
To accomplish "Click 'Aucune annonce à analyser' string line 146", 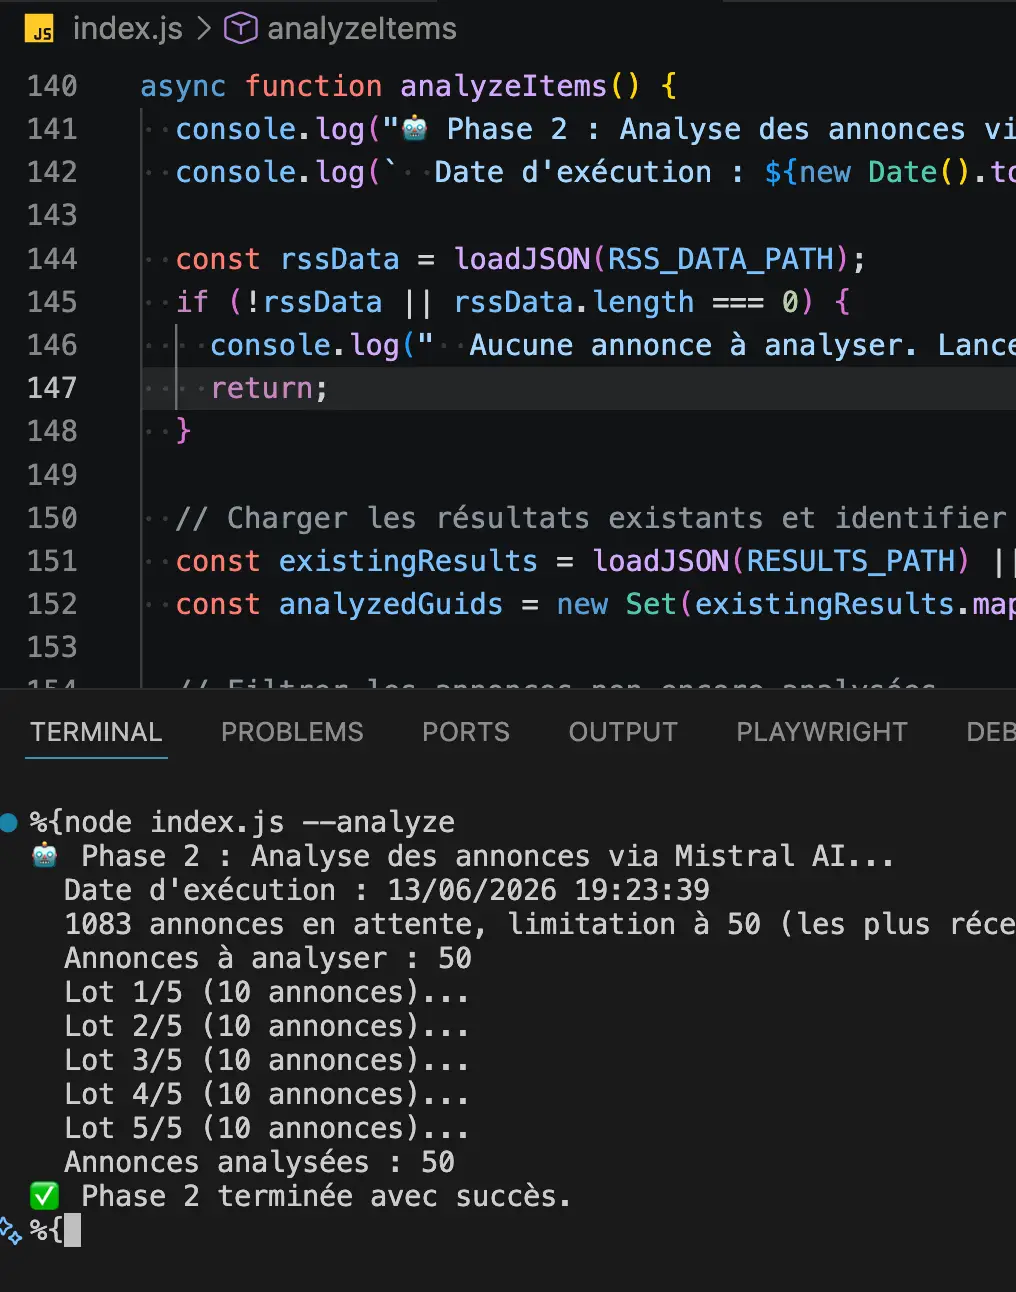I will pos(692,345).
